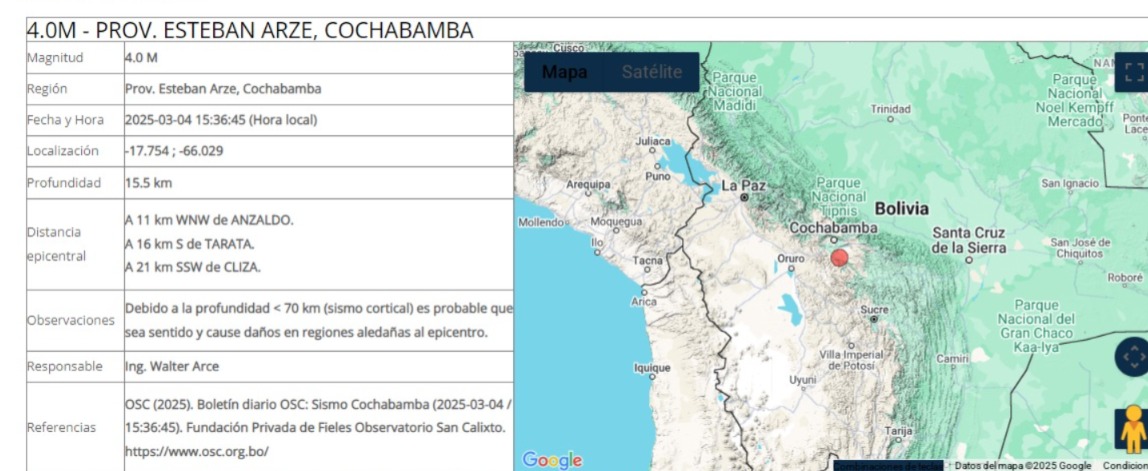
Task: Click the Bolivia country label on map
Action: click(x=902, y=209)
